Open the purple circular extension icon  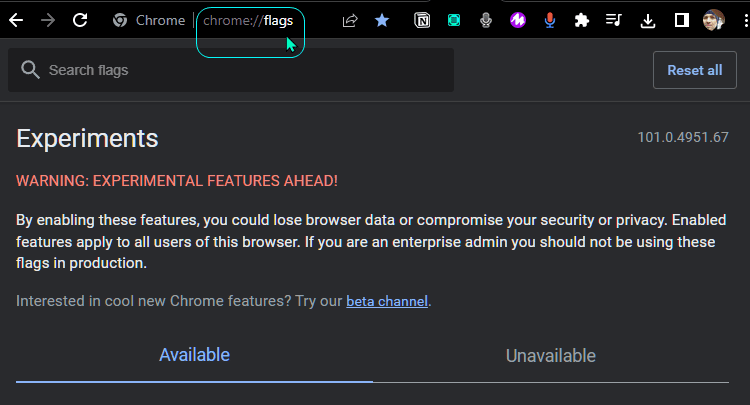(x=518, y=20)
